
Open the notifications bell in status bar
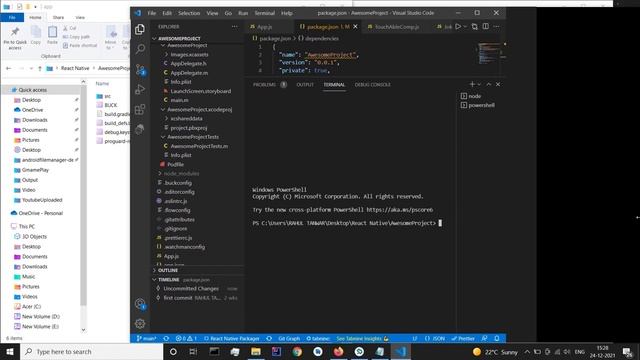click(x=497, y=338)
